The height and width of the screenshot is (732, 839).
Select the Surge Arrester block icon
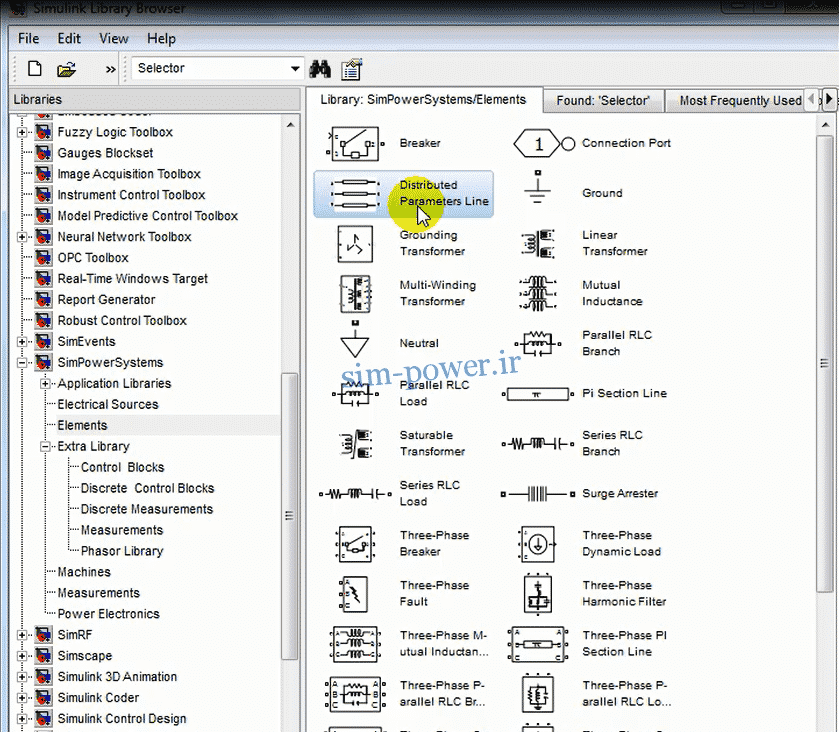[x=538, y=493]
